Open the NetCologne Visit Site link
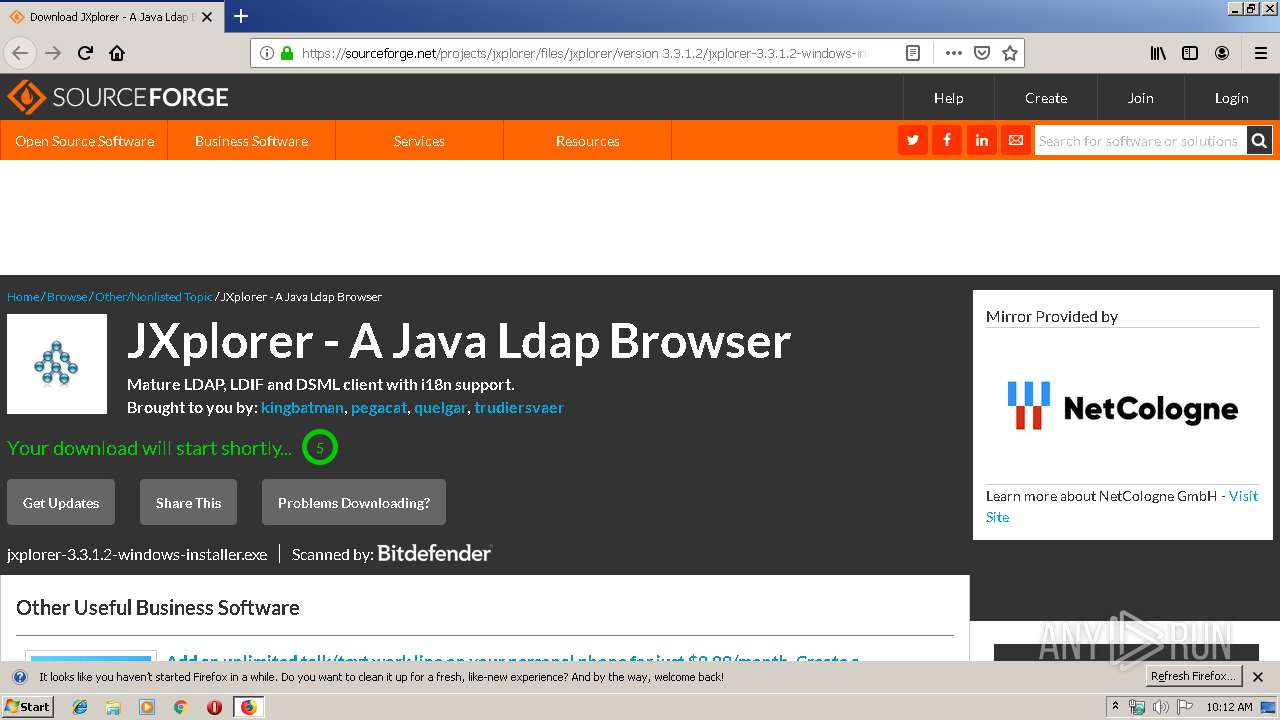 (x=1243, y=496)
